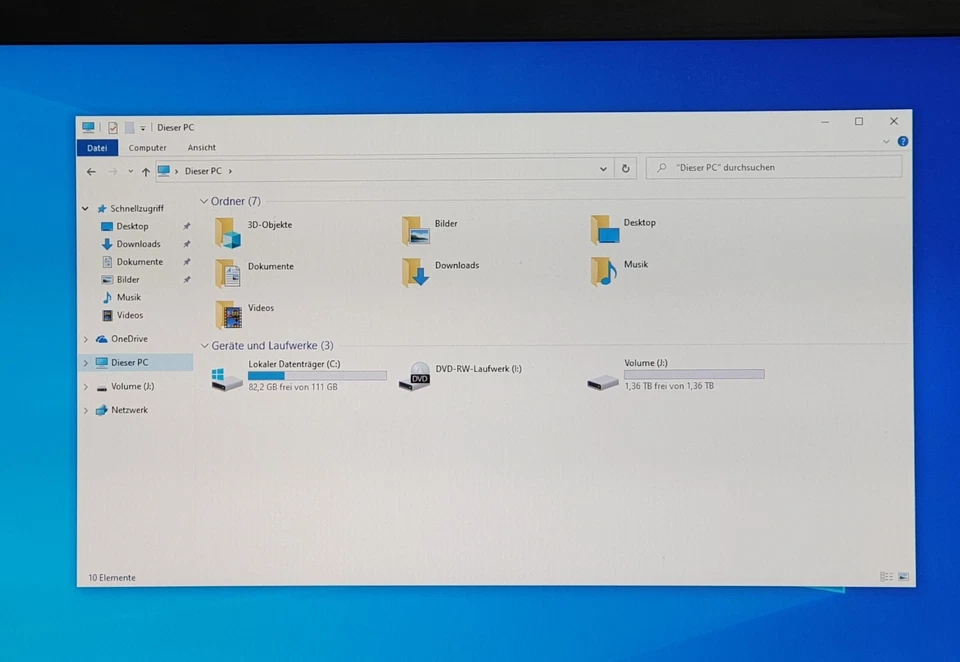The image size is (960, 662).
Task: Select Downloads in Schnellzugriff sidebar
Action: coord(138,244)
